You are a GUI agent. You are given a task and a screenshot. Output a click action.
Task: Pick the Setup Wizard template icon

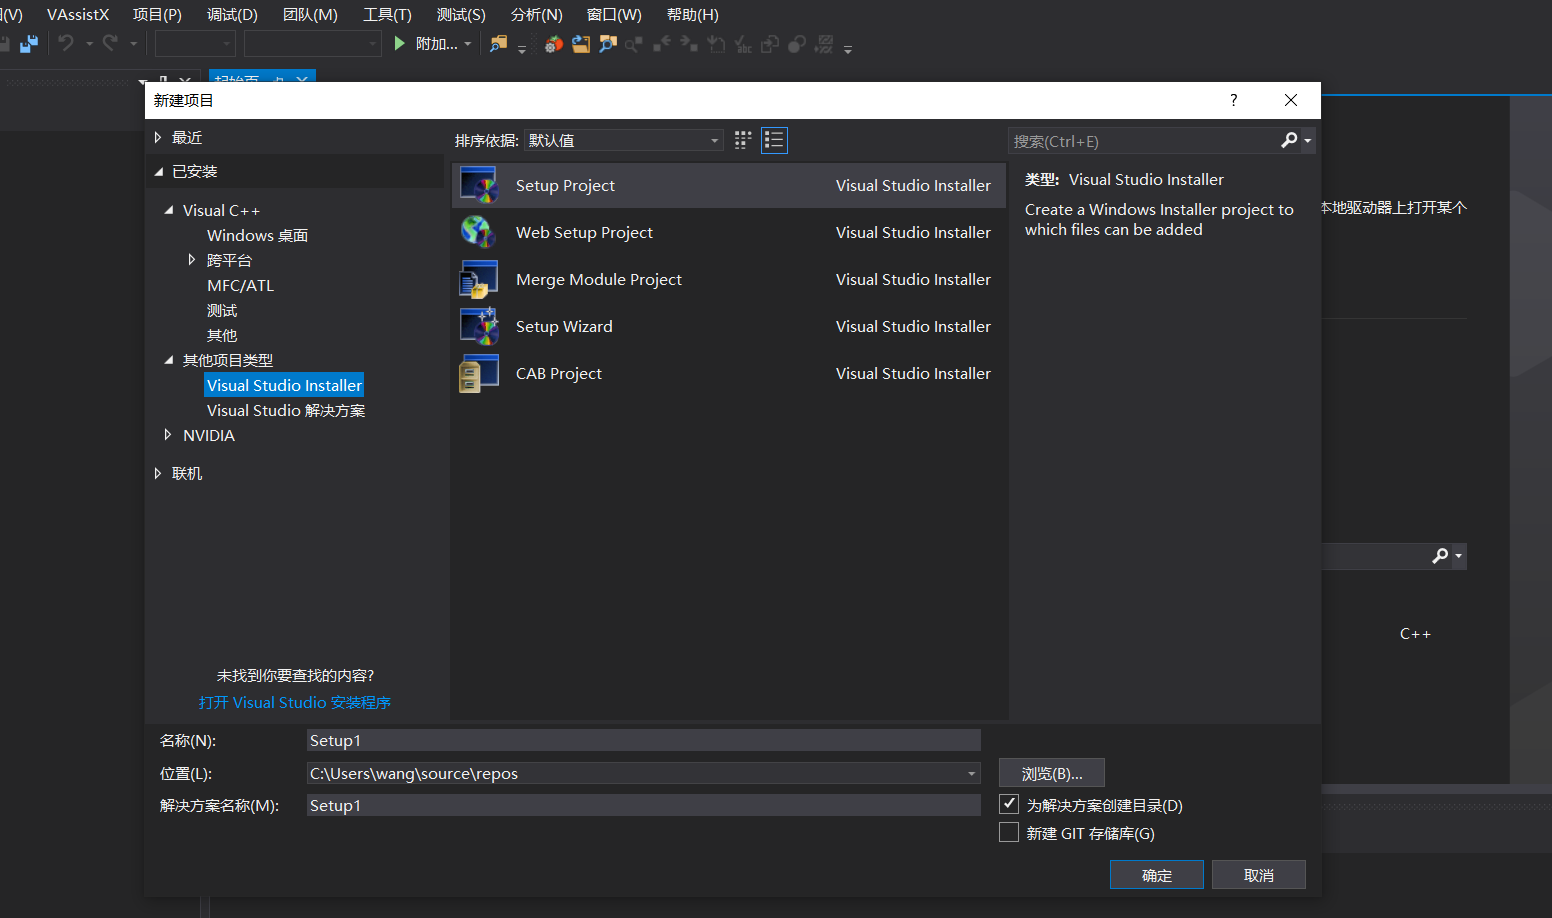[479, 327]
